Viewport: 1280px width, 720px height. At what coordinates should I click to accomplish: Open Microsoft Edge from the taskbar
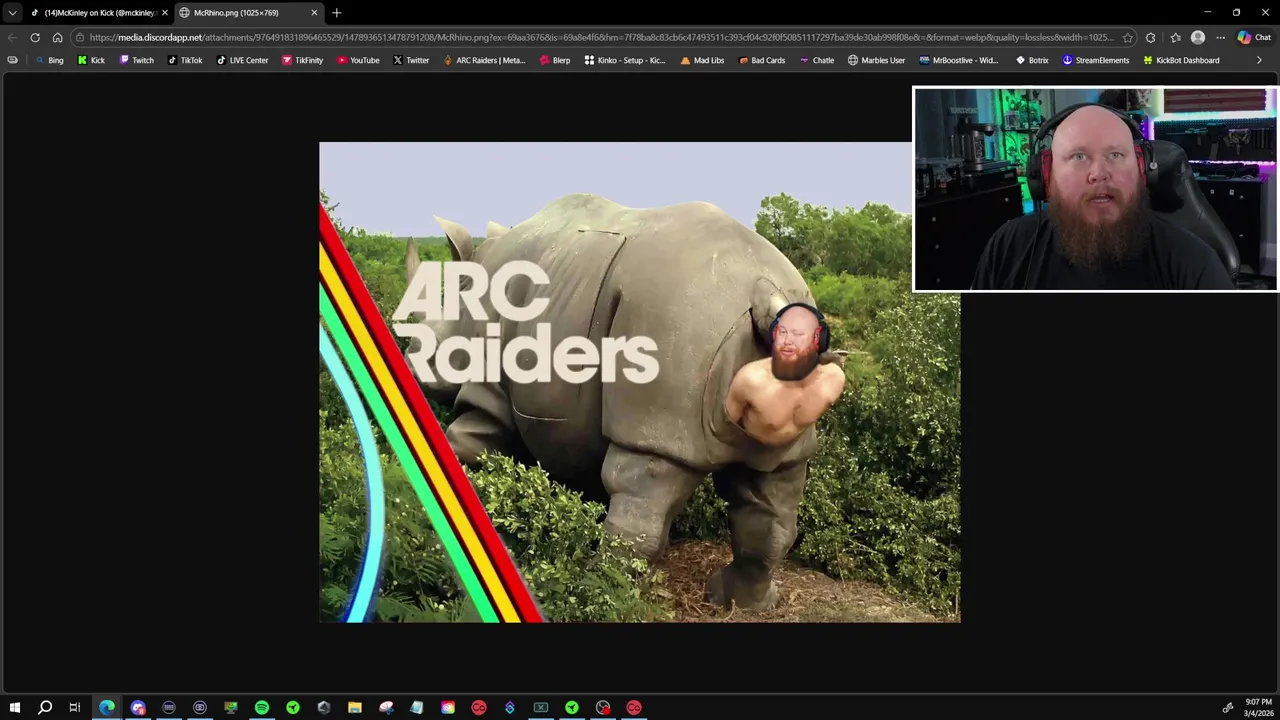pos(107,707)
